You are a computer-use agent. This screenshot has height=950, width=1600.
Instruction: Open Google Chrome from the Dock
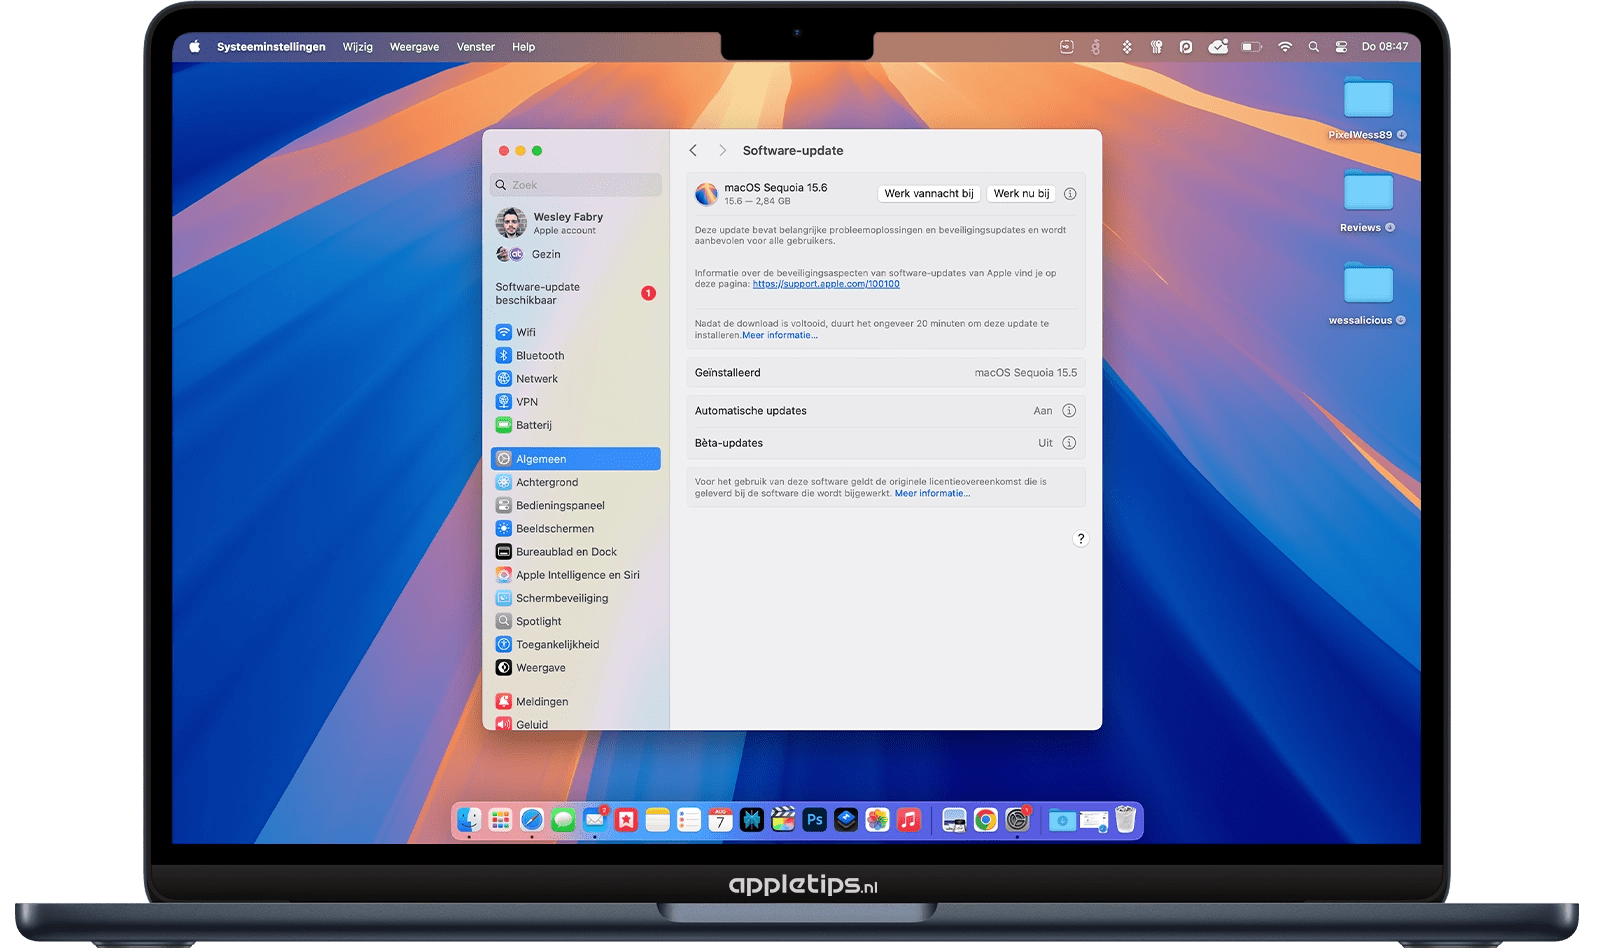pos(986,820)
